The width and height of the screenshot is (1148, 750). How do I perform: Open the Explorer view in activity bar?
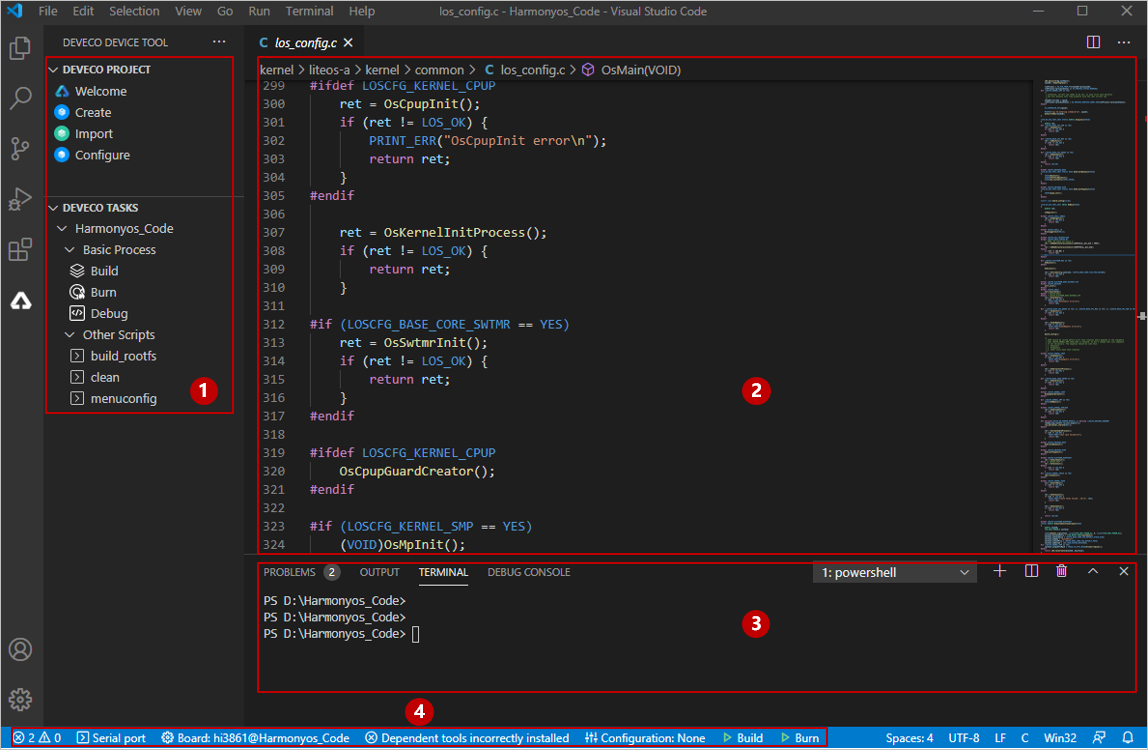tap(20, 48)
